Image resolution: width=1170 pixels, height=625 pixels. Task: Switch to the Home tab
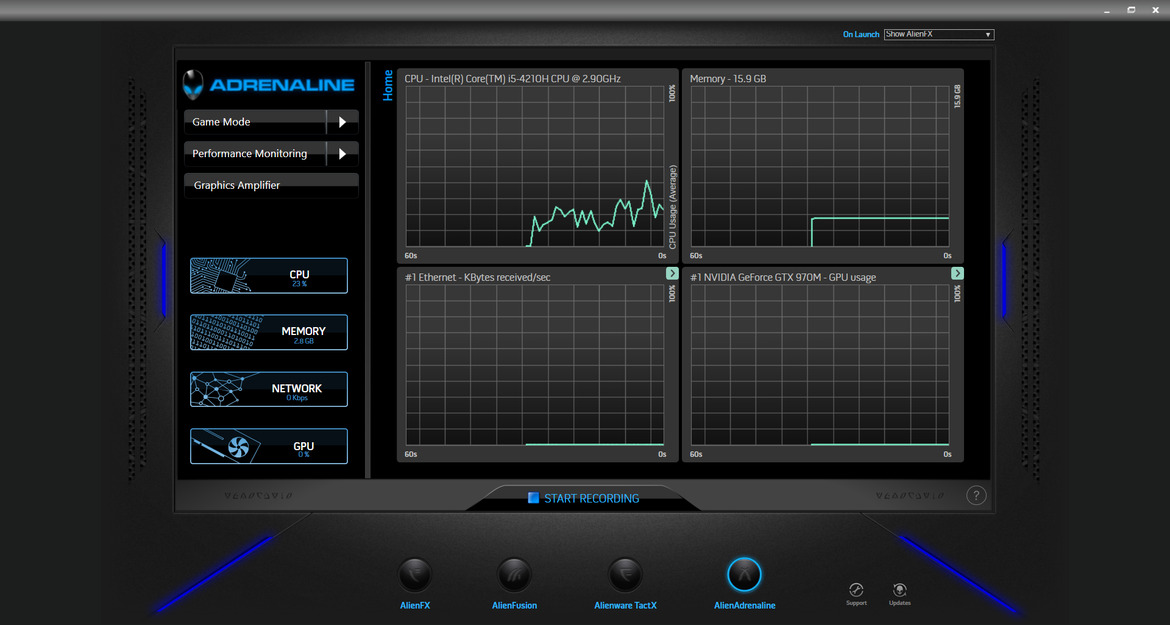(x=388, y=85)
